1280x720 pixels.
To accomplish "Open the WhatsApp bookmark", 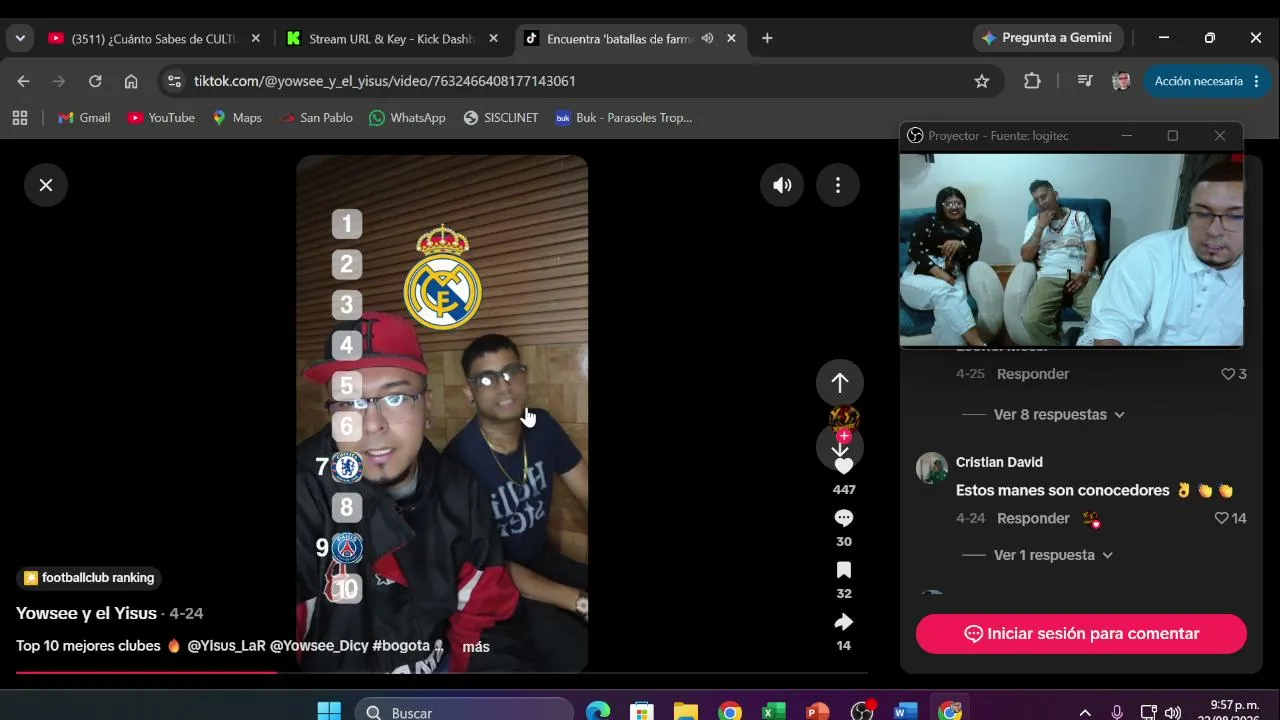I will pyautogui.click(x=407, y=118).
